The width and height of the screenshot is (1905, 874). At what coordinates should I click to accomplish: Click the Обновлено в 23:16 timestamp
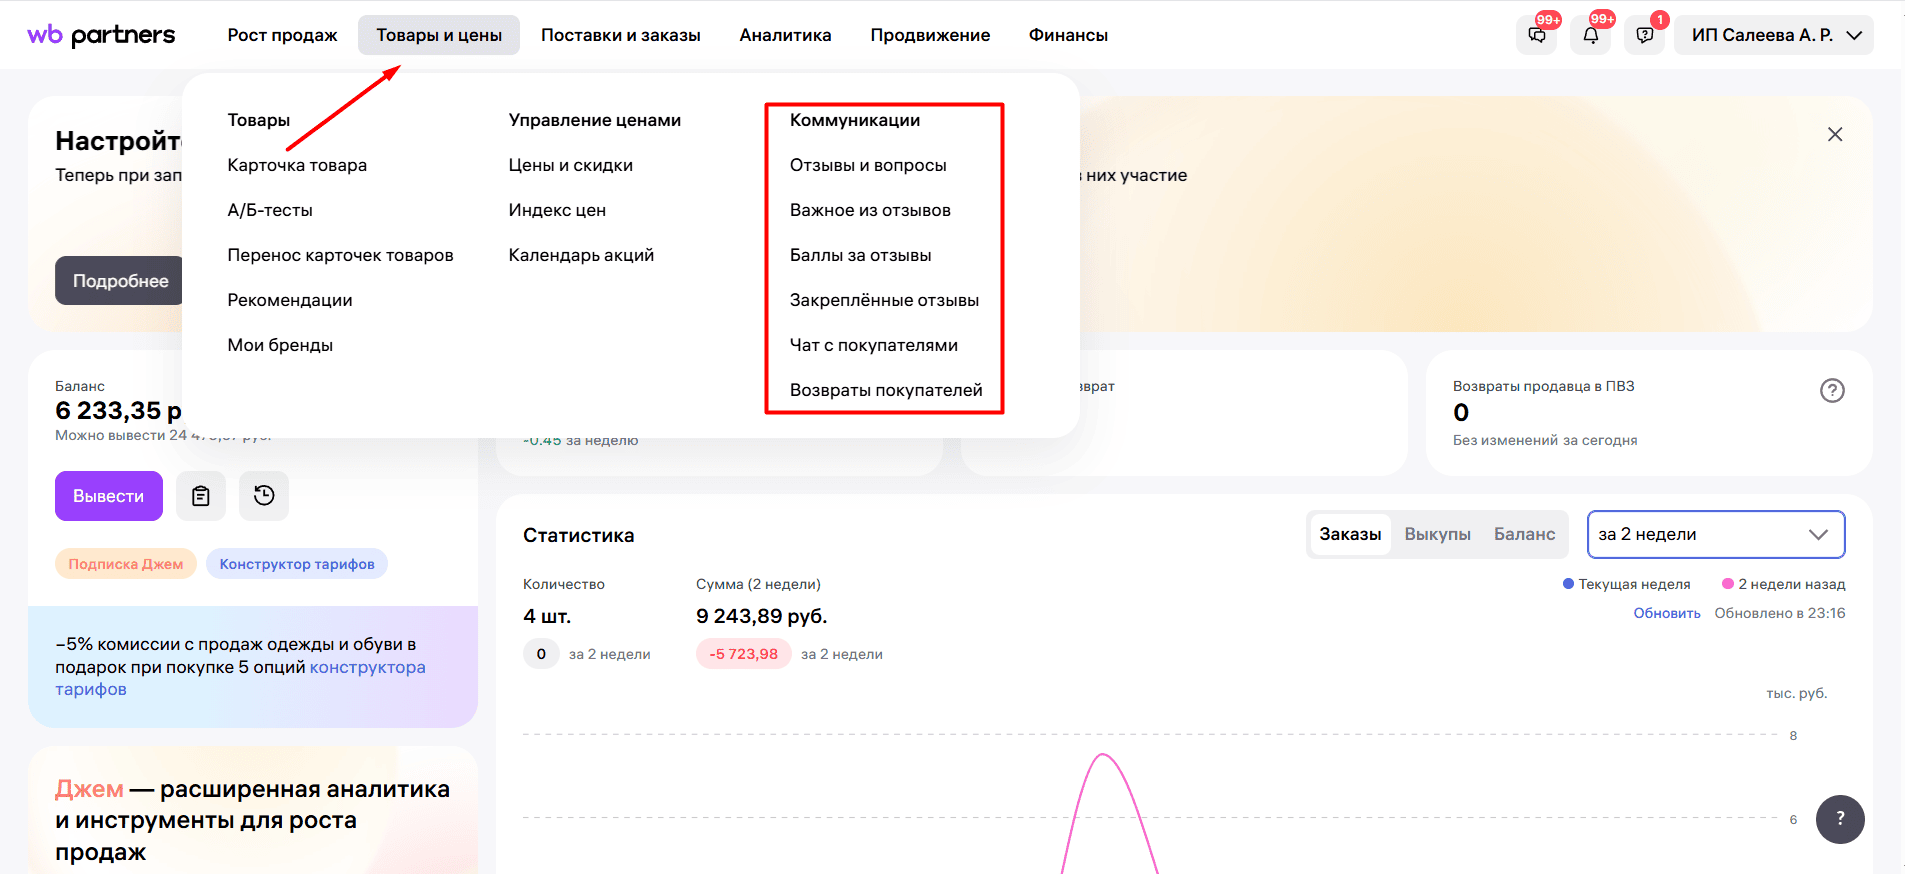1780,613
